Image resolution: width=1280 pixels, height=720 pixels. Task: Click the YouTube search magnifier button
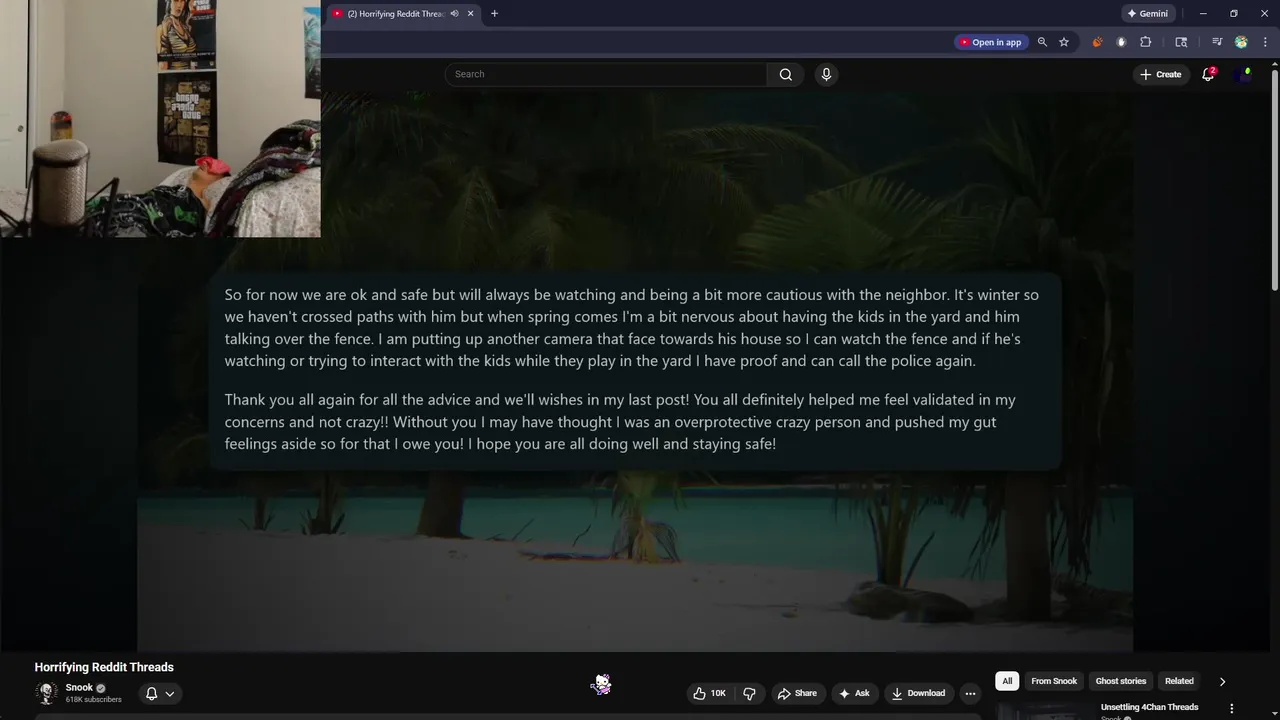[x=785, y=74]
